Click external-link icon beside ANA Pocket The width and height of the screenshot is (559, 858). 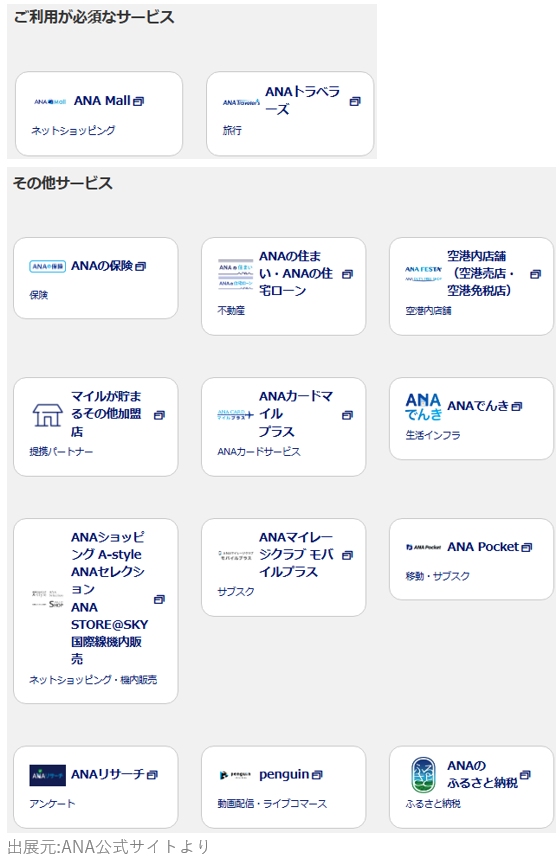tap(526, 547)
